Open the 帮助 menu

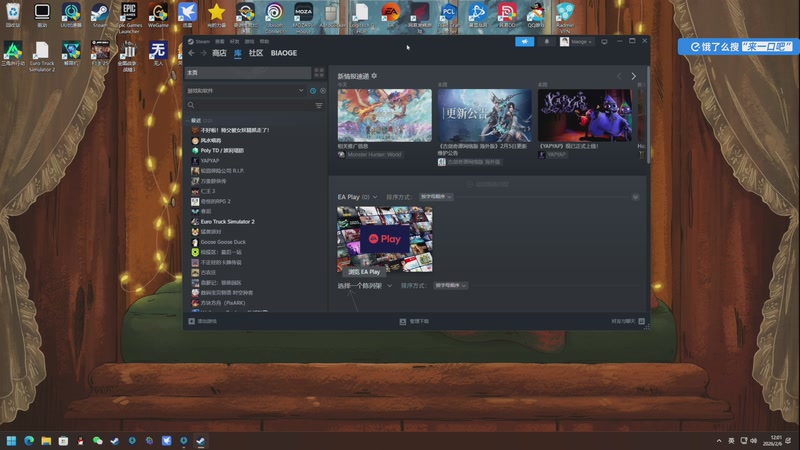point(264,41)
